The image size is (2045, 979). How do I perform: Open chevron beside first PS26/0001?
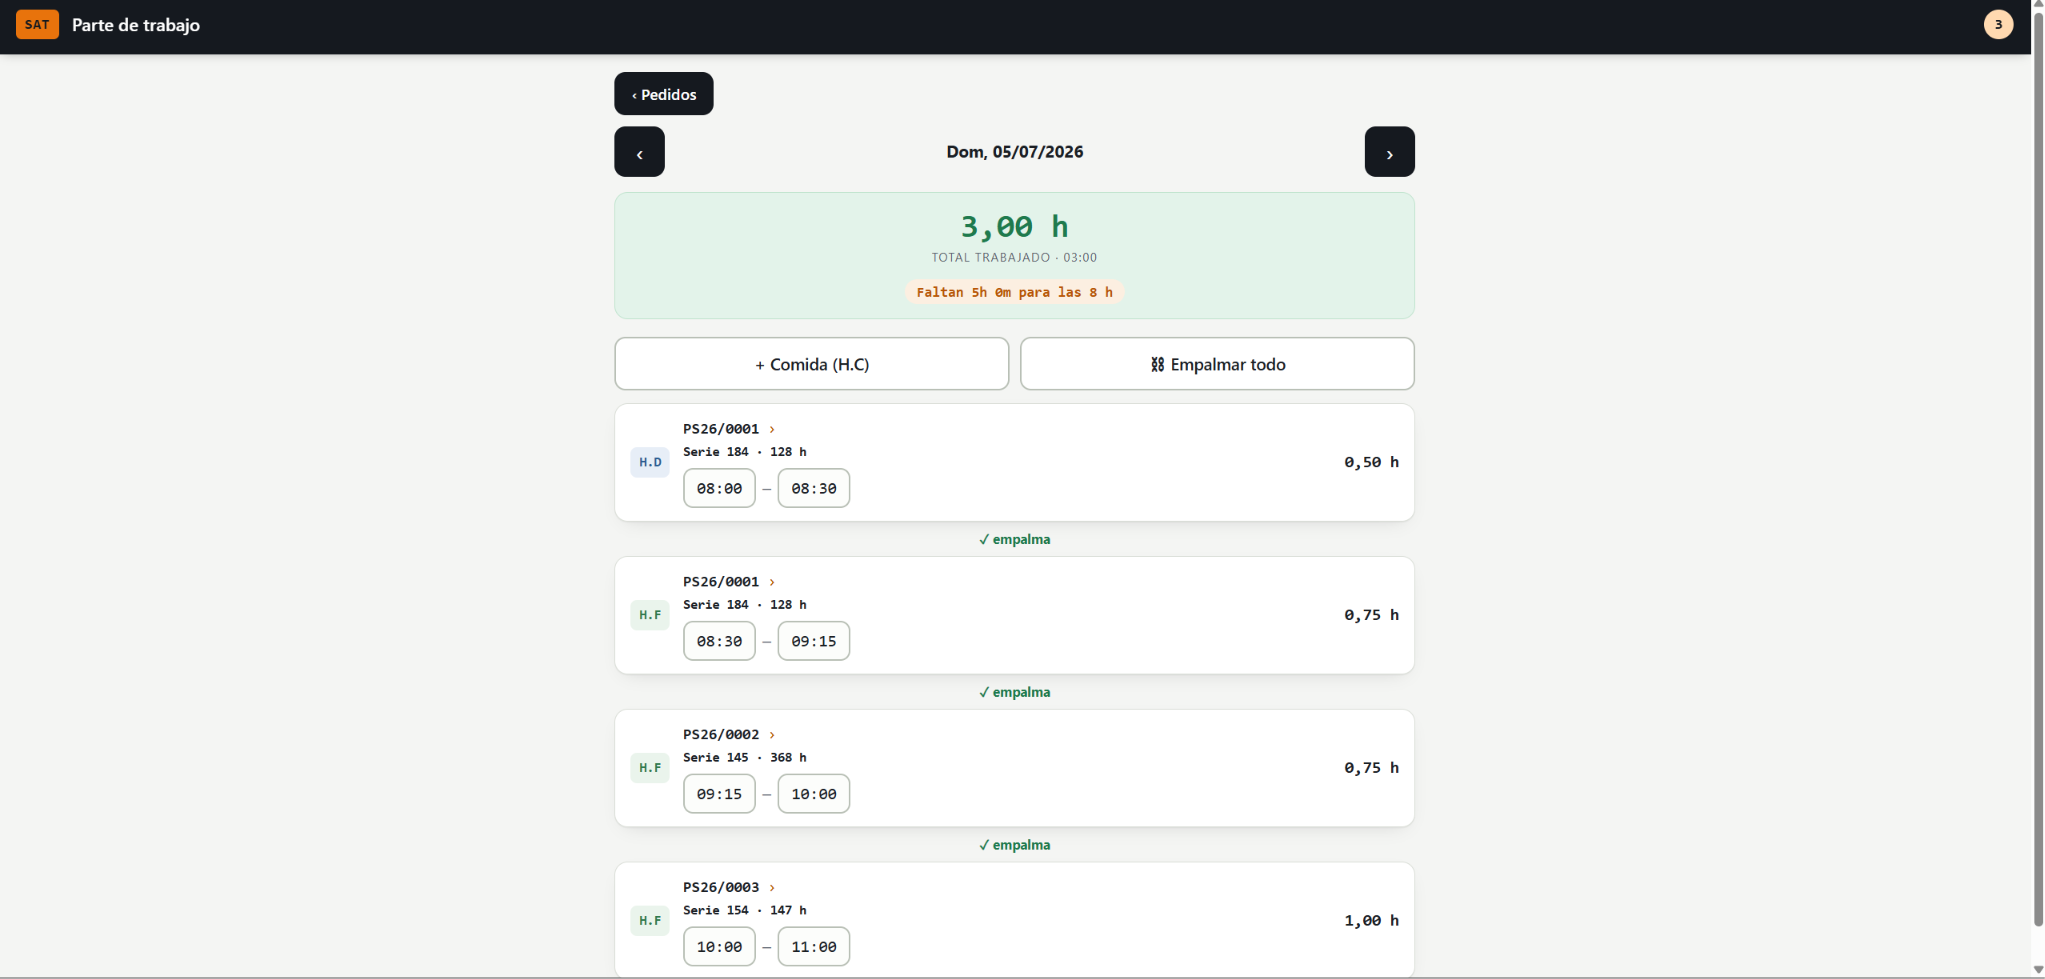772,430
